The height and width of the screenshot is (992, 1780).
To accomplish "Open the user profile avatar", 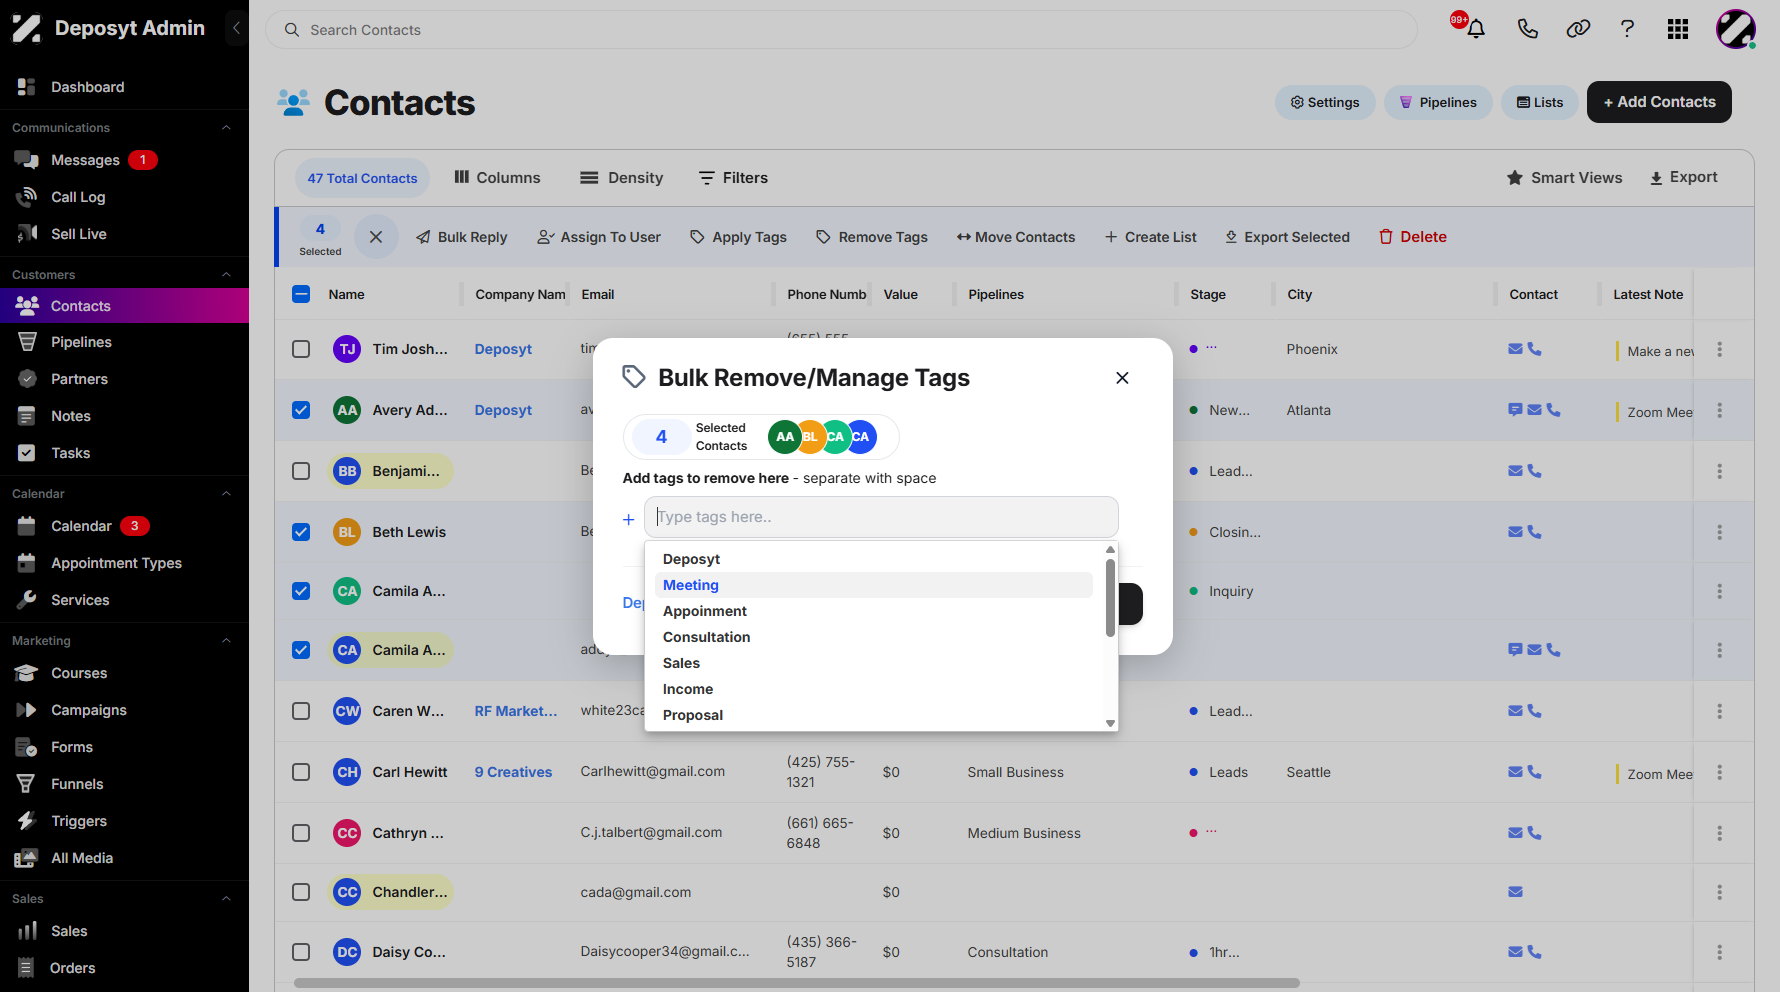I will tap(1736, 29).
